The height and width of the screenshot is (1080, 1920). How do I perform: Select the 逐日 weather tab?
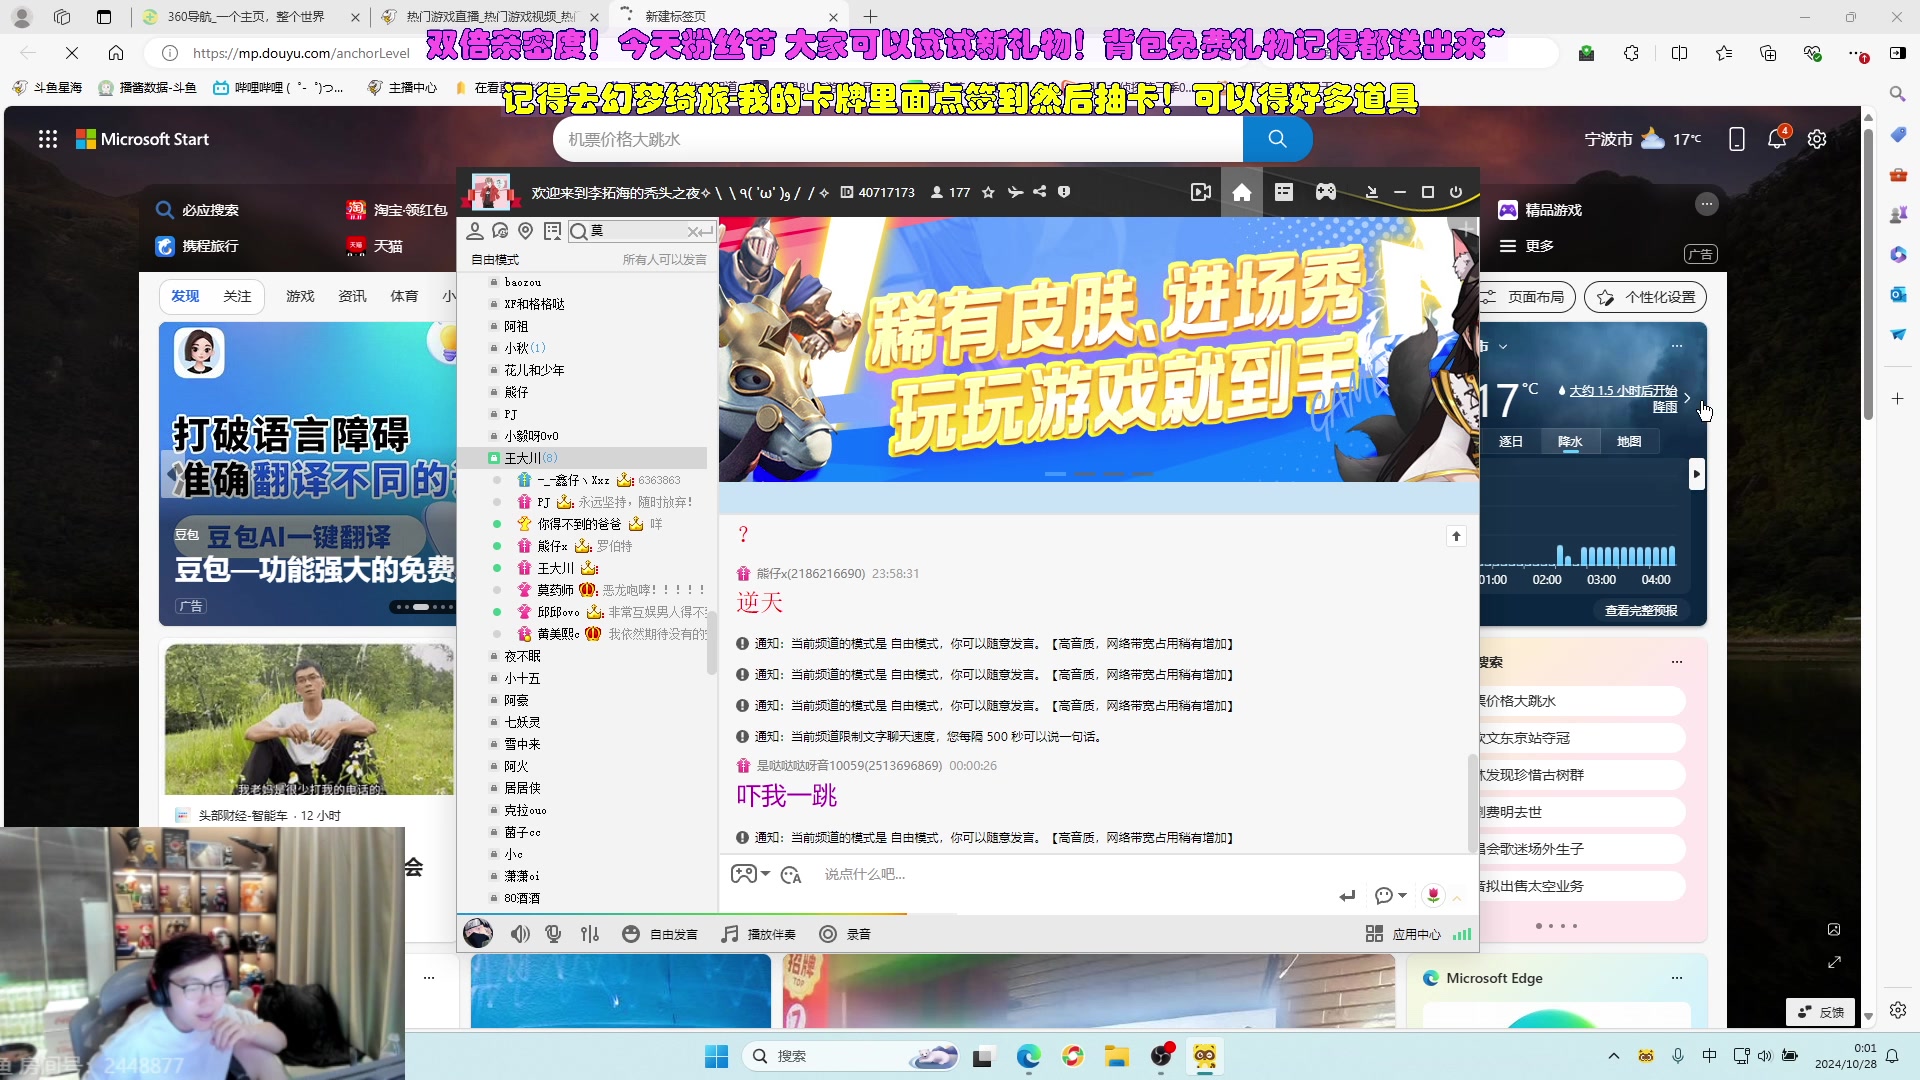click(1511, 441)
